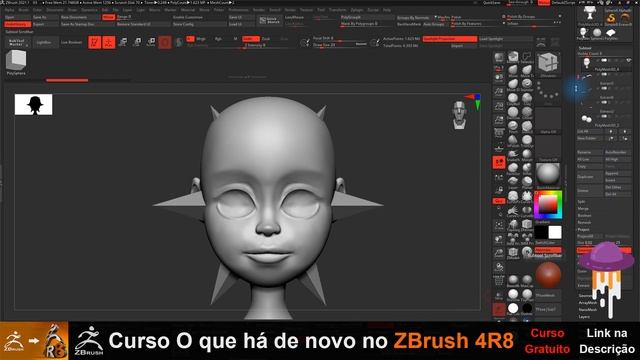Select the Sphere3D tool icon
Image resolution: width=640 pixels, height=360 pixels.
pyautogui.click(x=597, y=33)
